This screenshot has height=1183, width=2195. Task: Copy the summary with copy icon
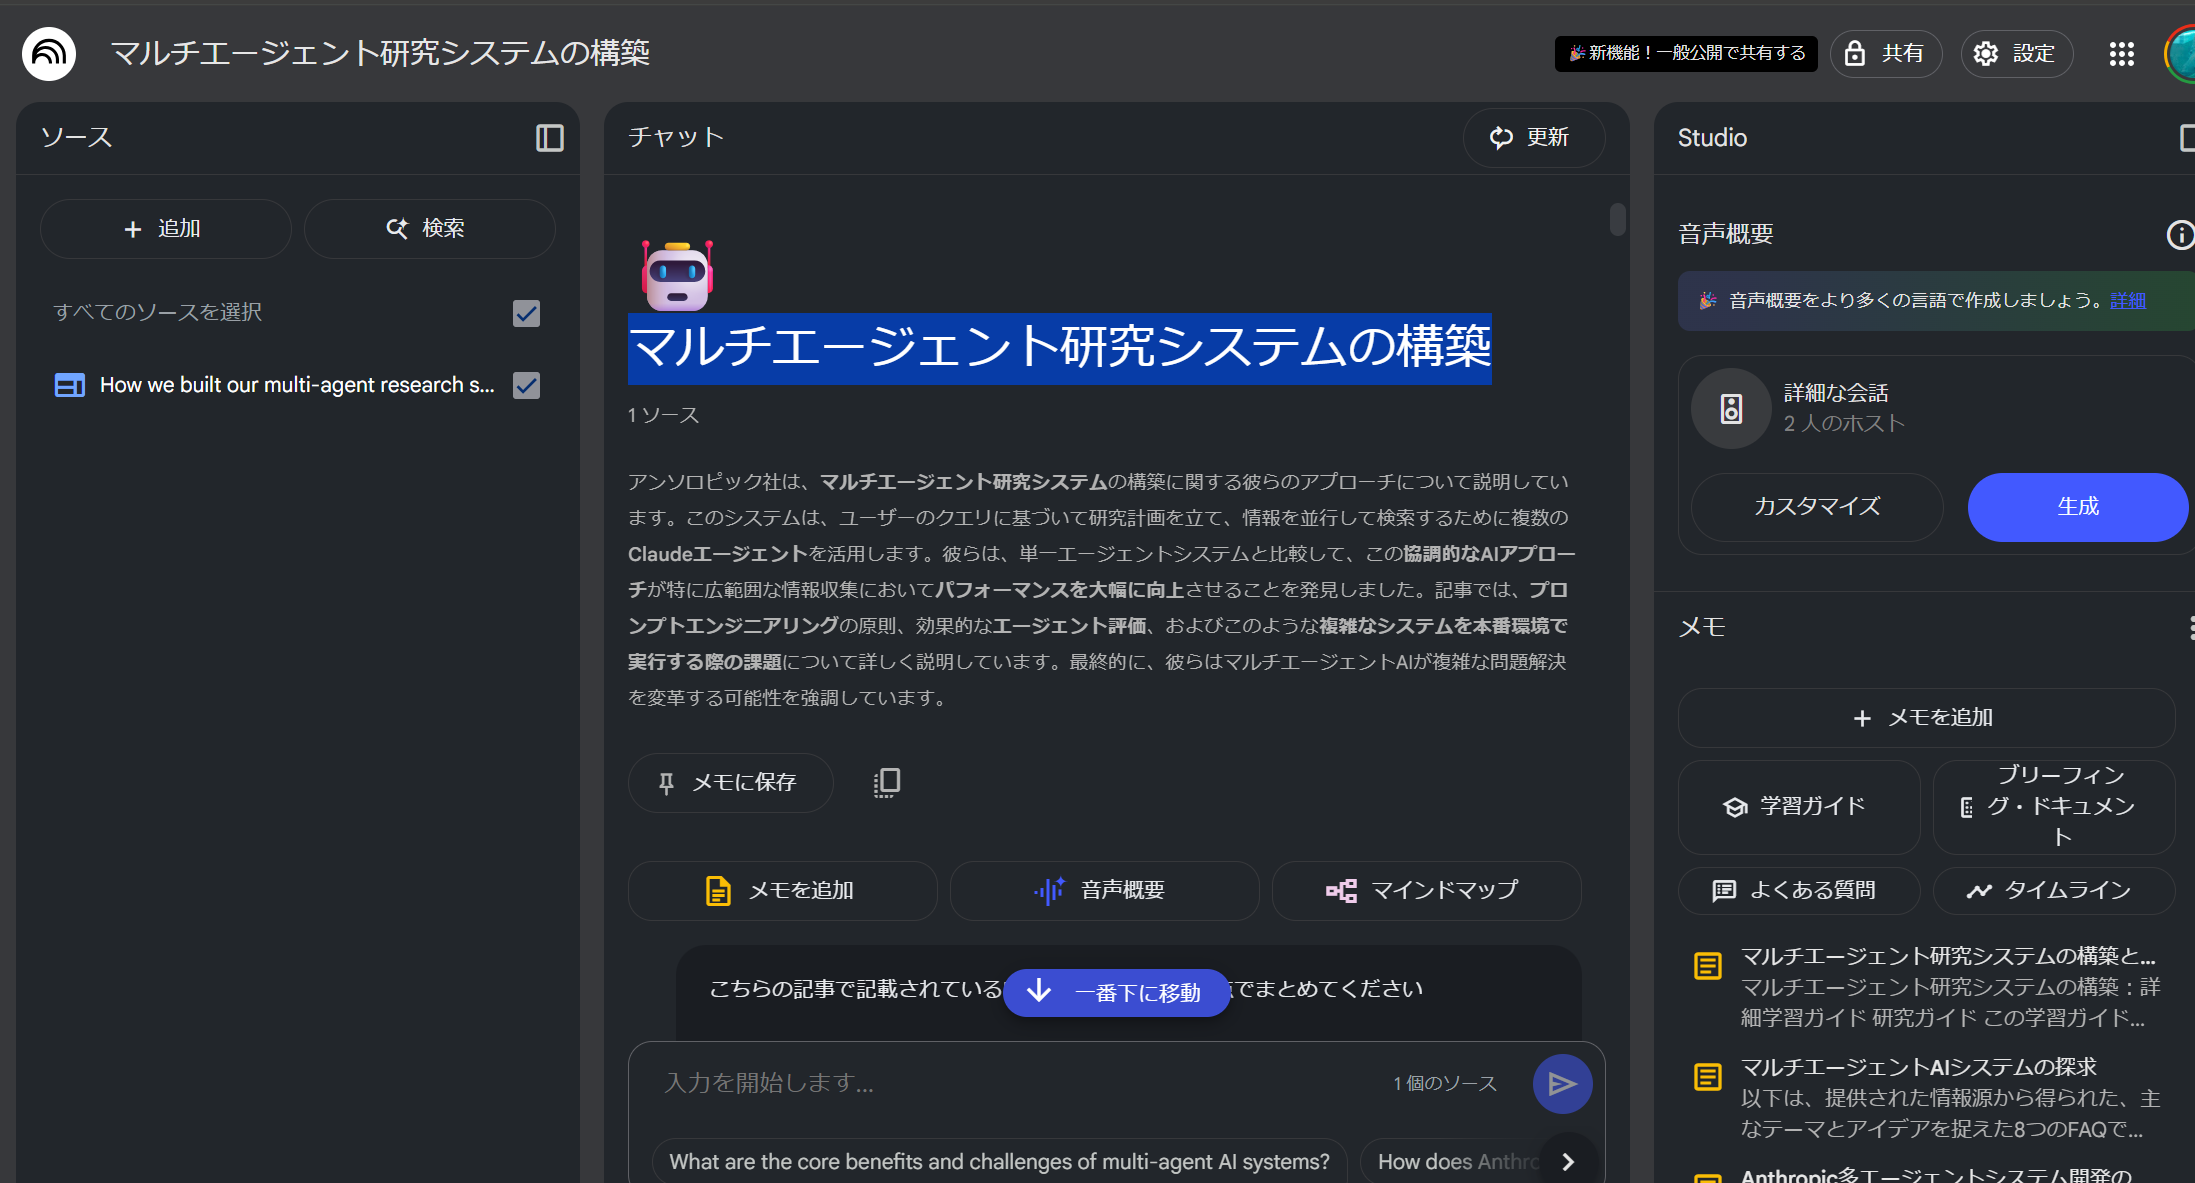tap(886, 783)
